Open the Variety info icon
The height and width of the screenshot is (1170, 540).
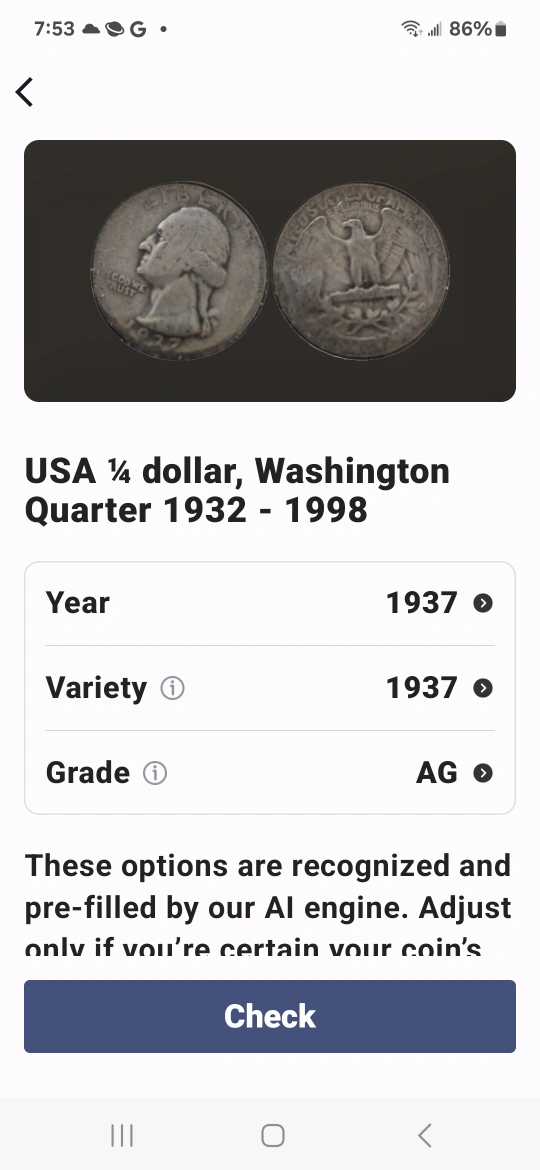tap(172, 688)
